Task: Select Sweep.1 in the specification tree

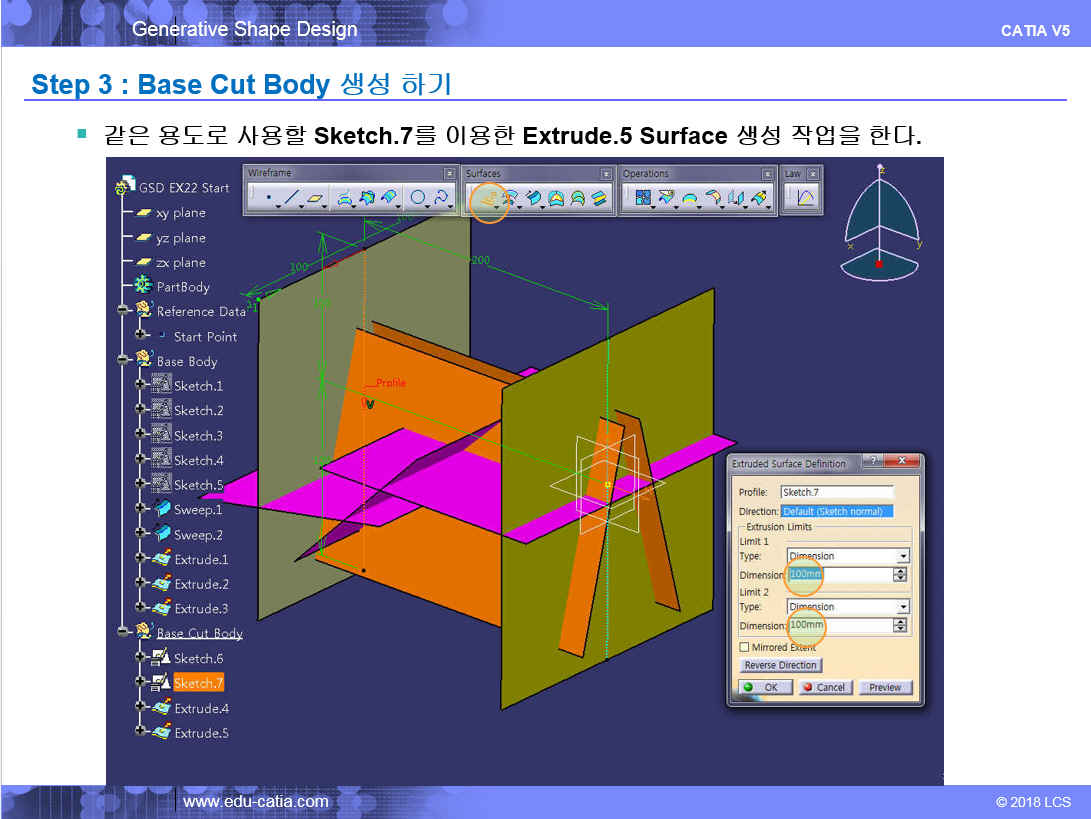Action: tap(198, 510)
